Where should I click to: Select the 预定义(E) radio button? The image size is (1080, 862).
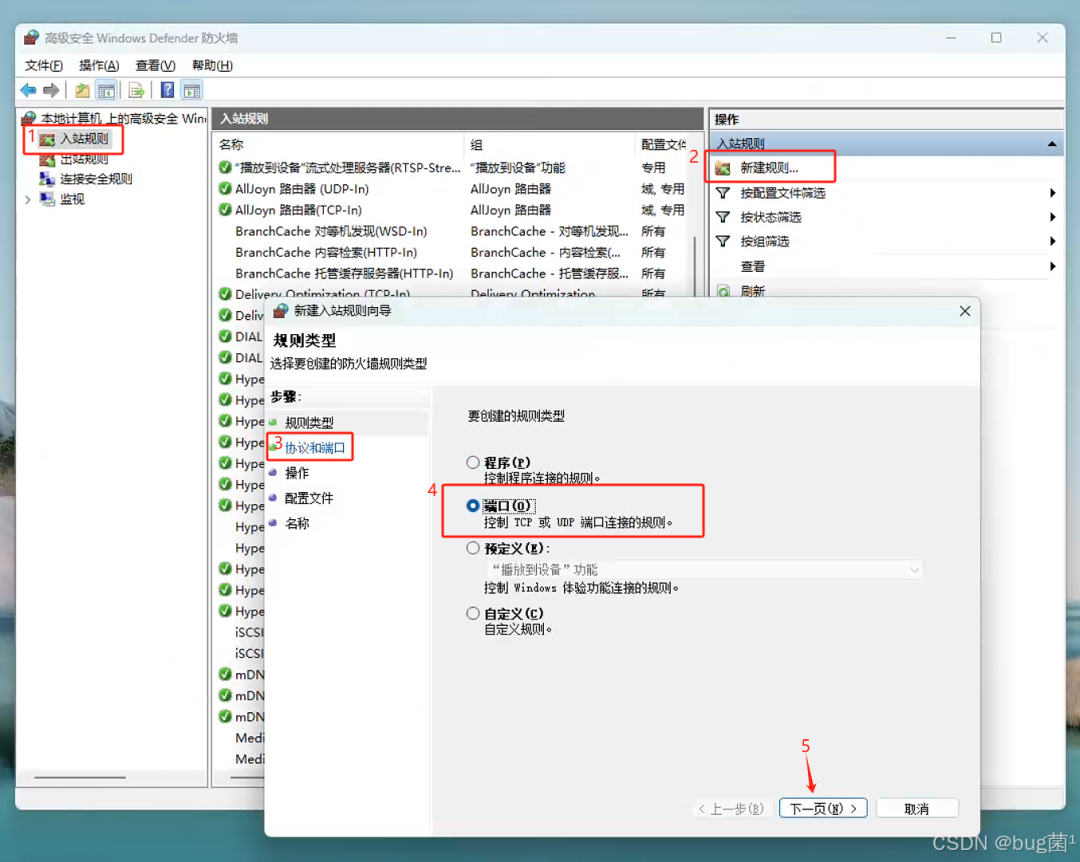(472, 548)
